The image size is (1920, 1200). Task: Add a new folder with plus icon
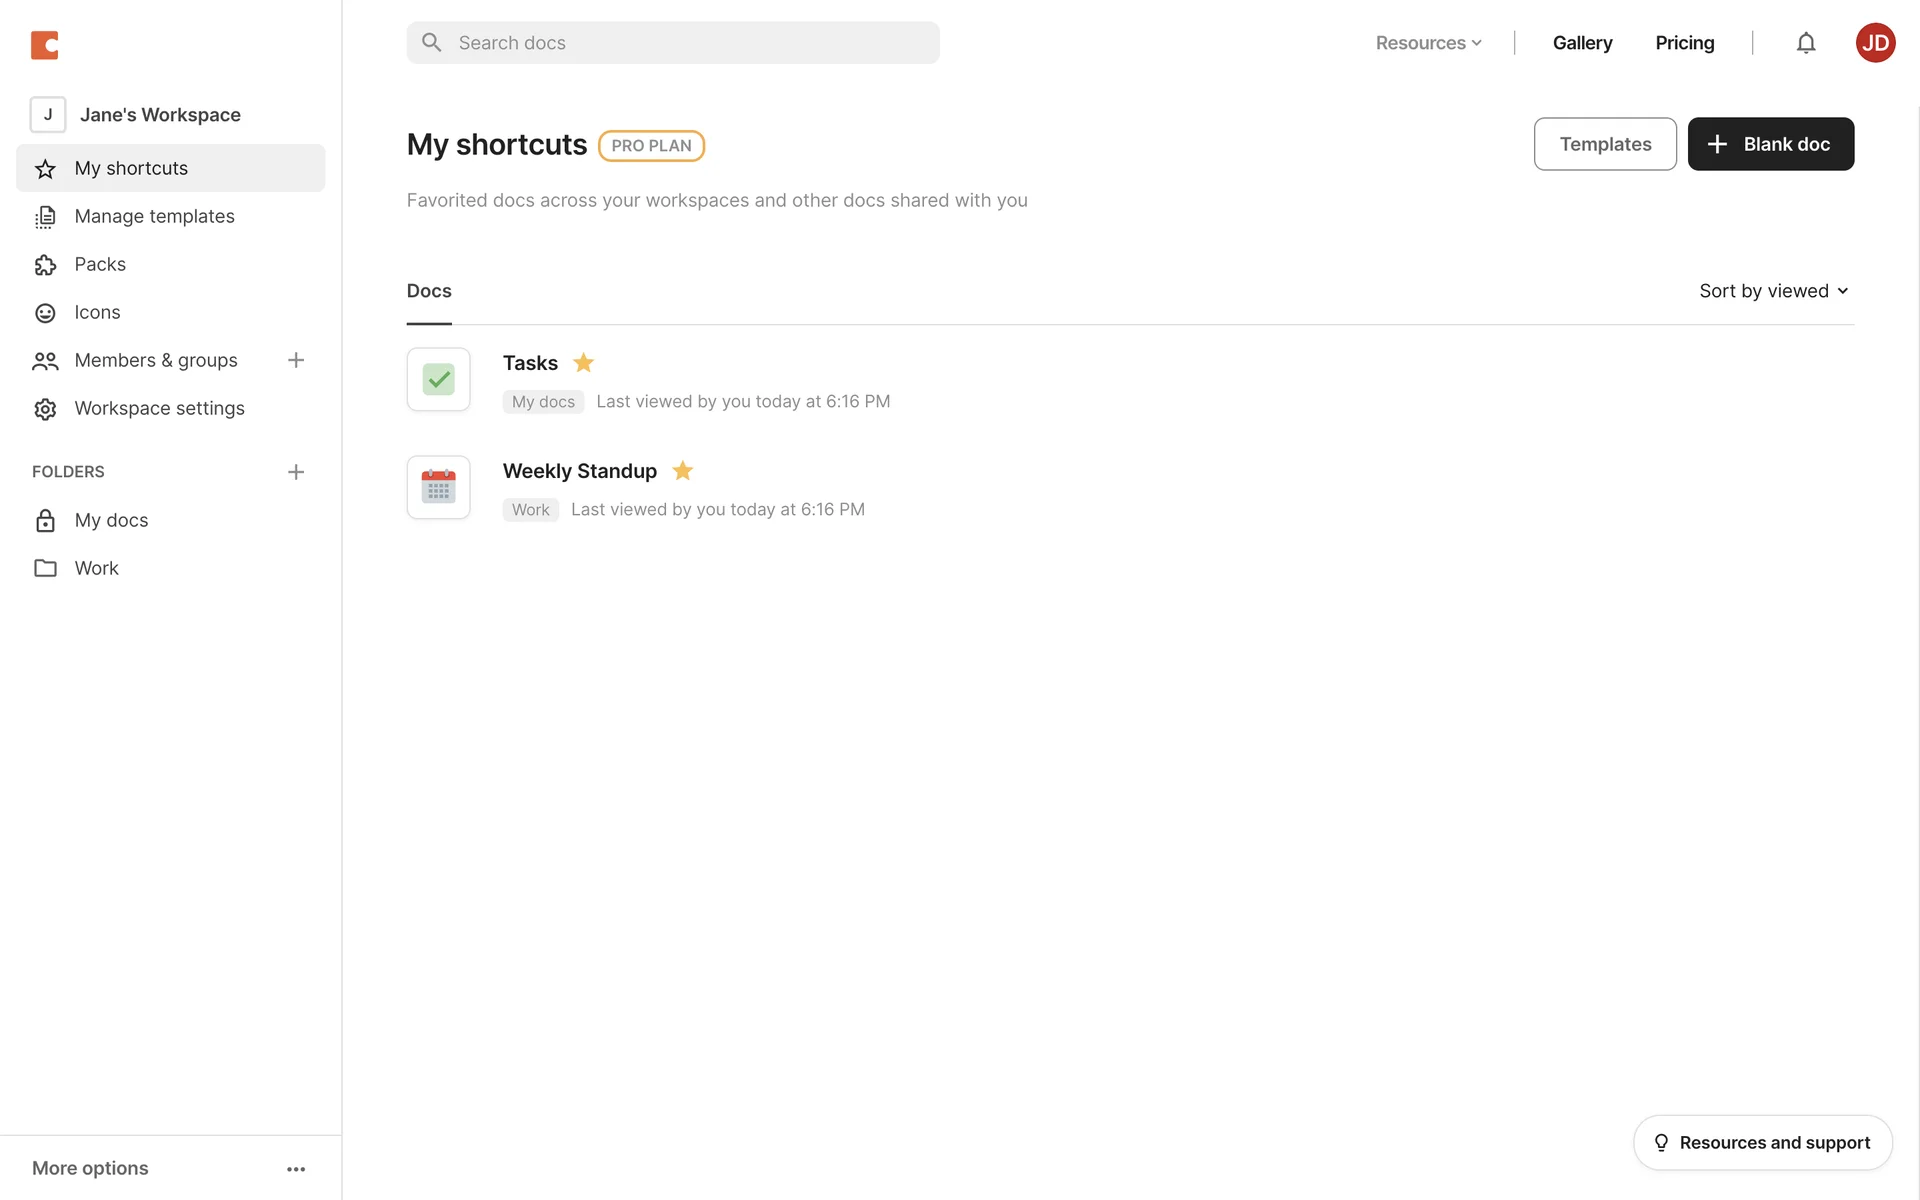point(296,472)
